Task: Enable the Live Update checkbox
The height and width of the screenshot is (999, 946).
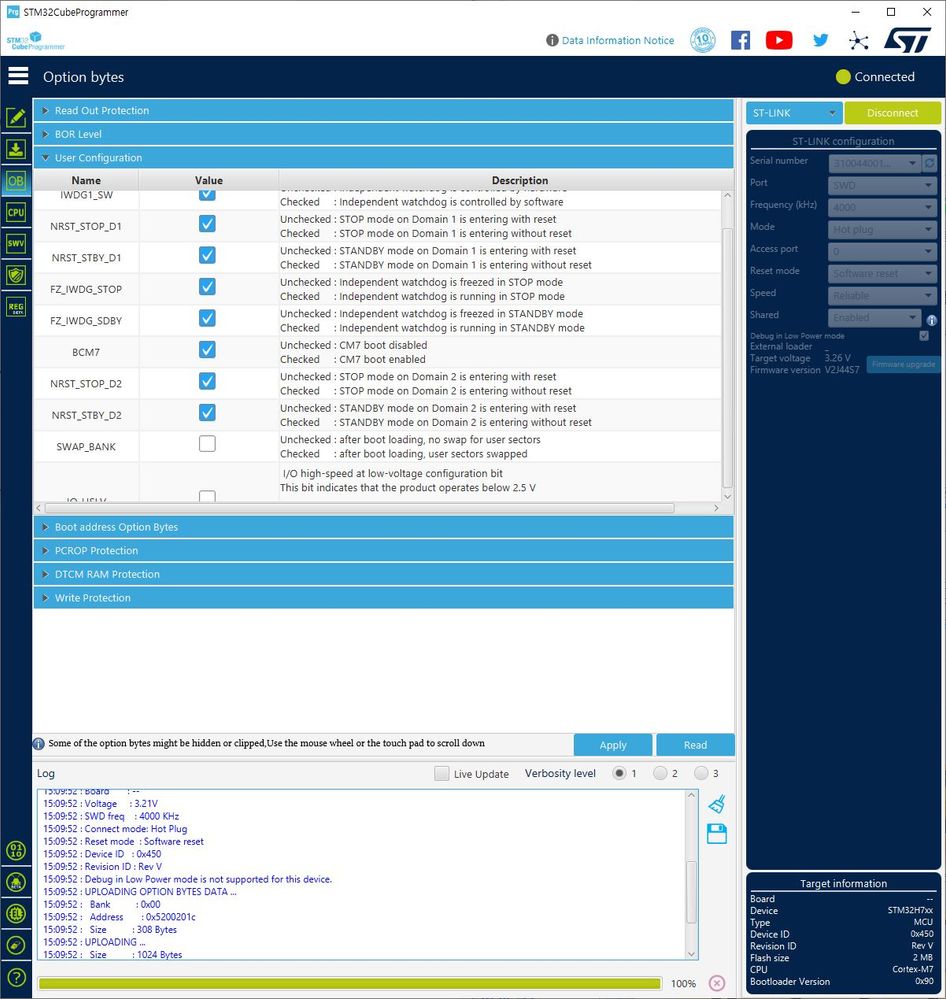Action: click(441, 773)
